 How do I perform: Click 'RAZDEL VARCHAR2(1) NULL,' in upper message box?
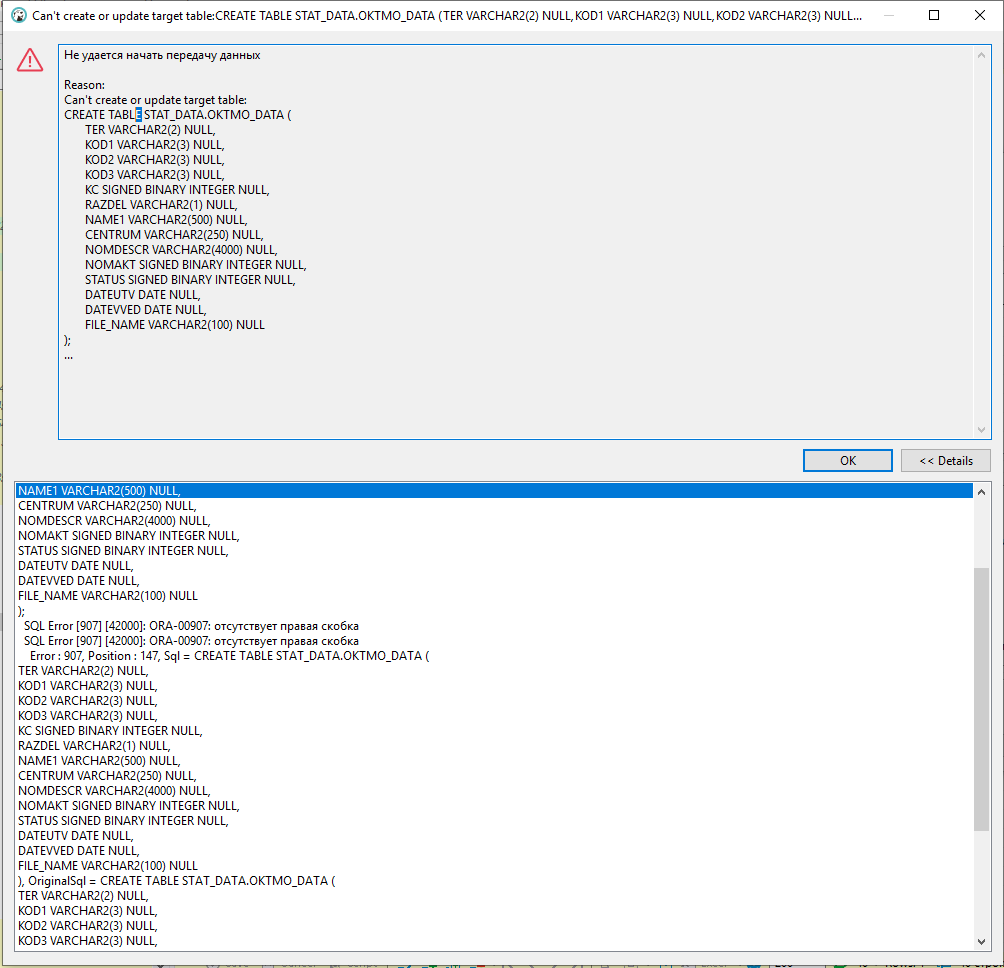[x=161, y=205]
